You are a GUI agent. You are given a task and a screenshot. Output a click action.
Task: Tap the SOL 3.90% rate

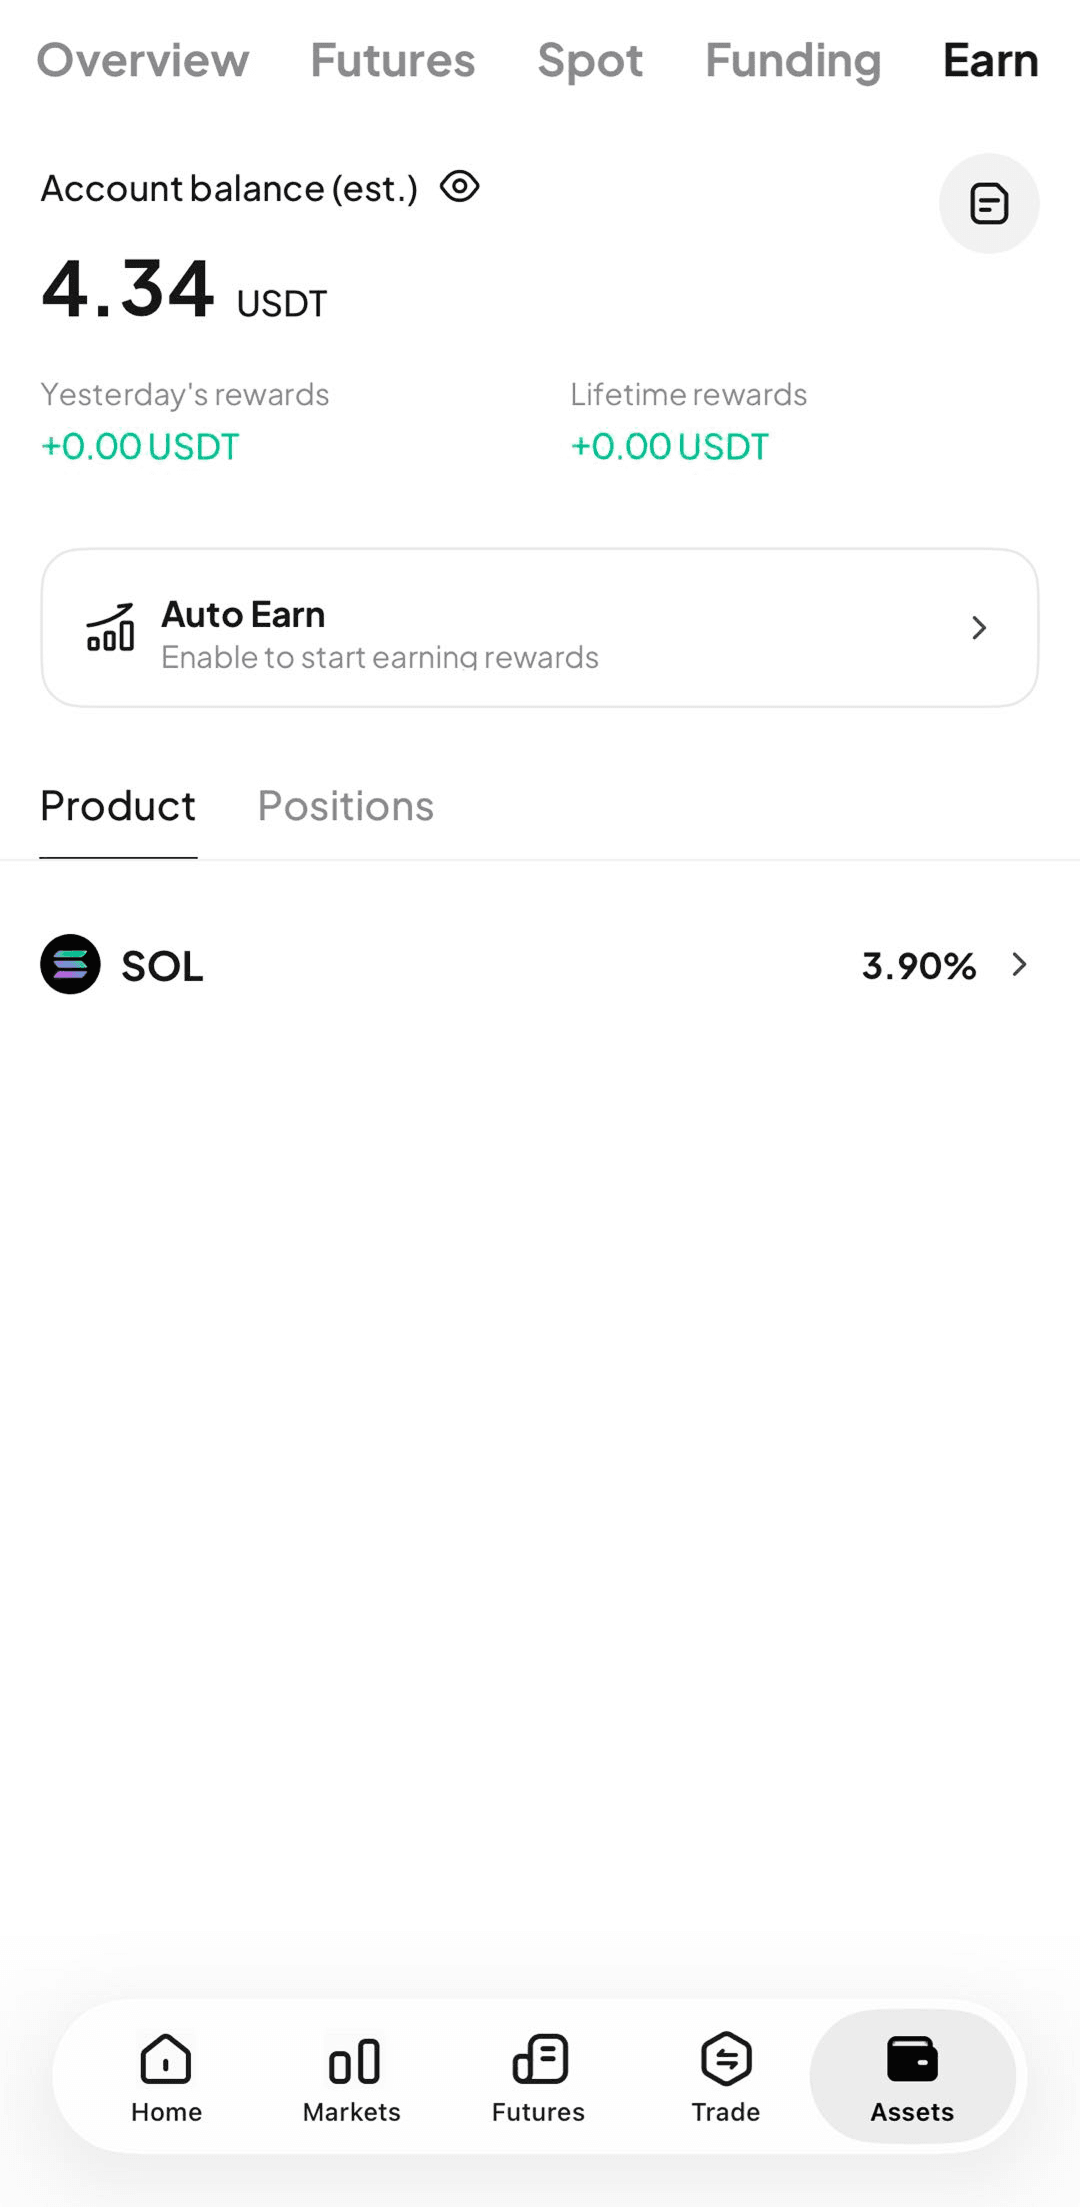click(918, 966)
